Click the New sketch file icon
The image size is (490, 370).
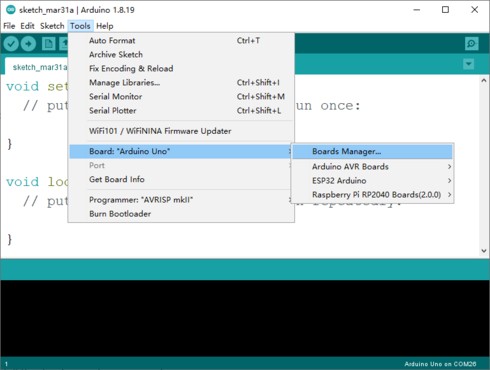point(48,44)
